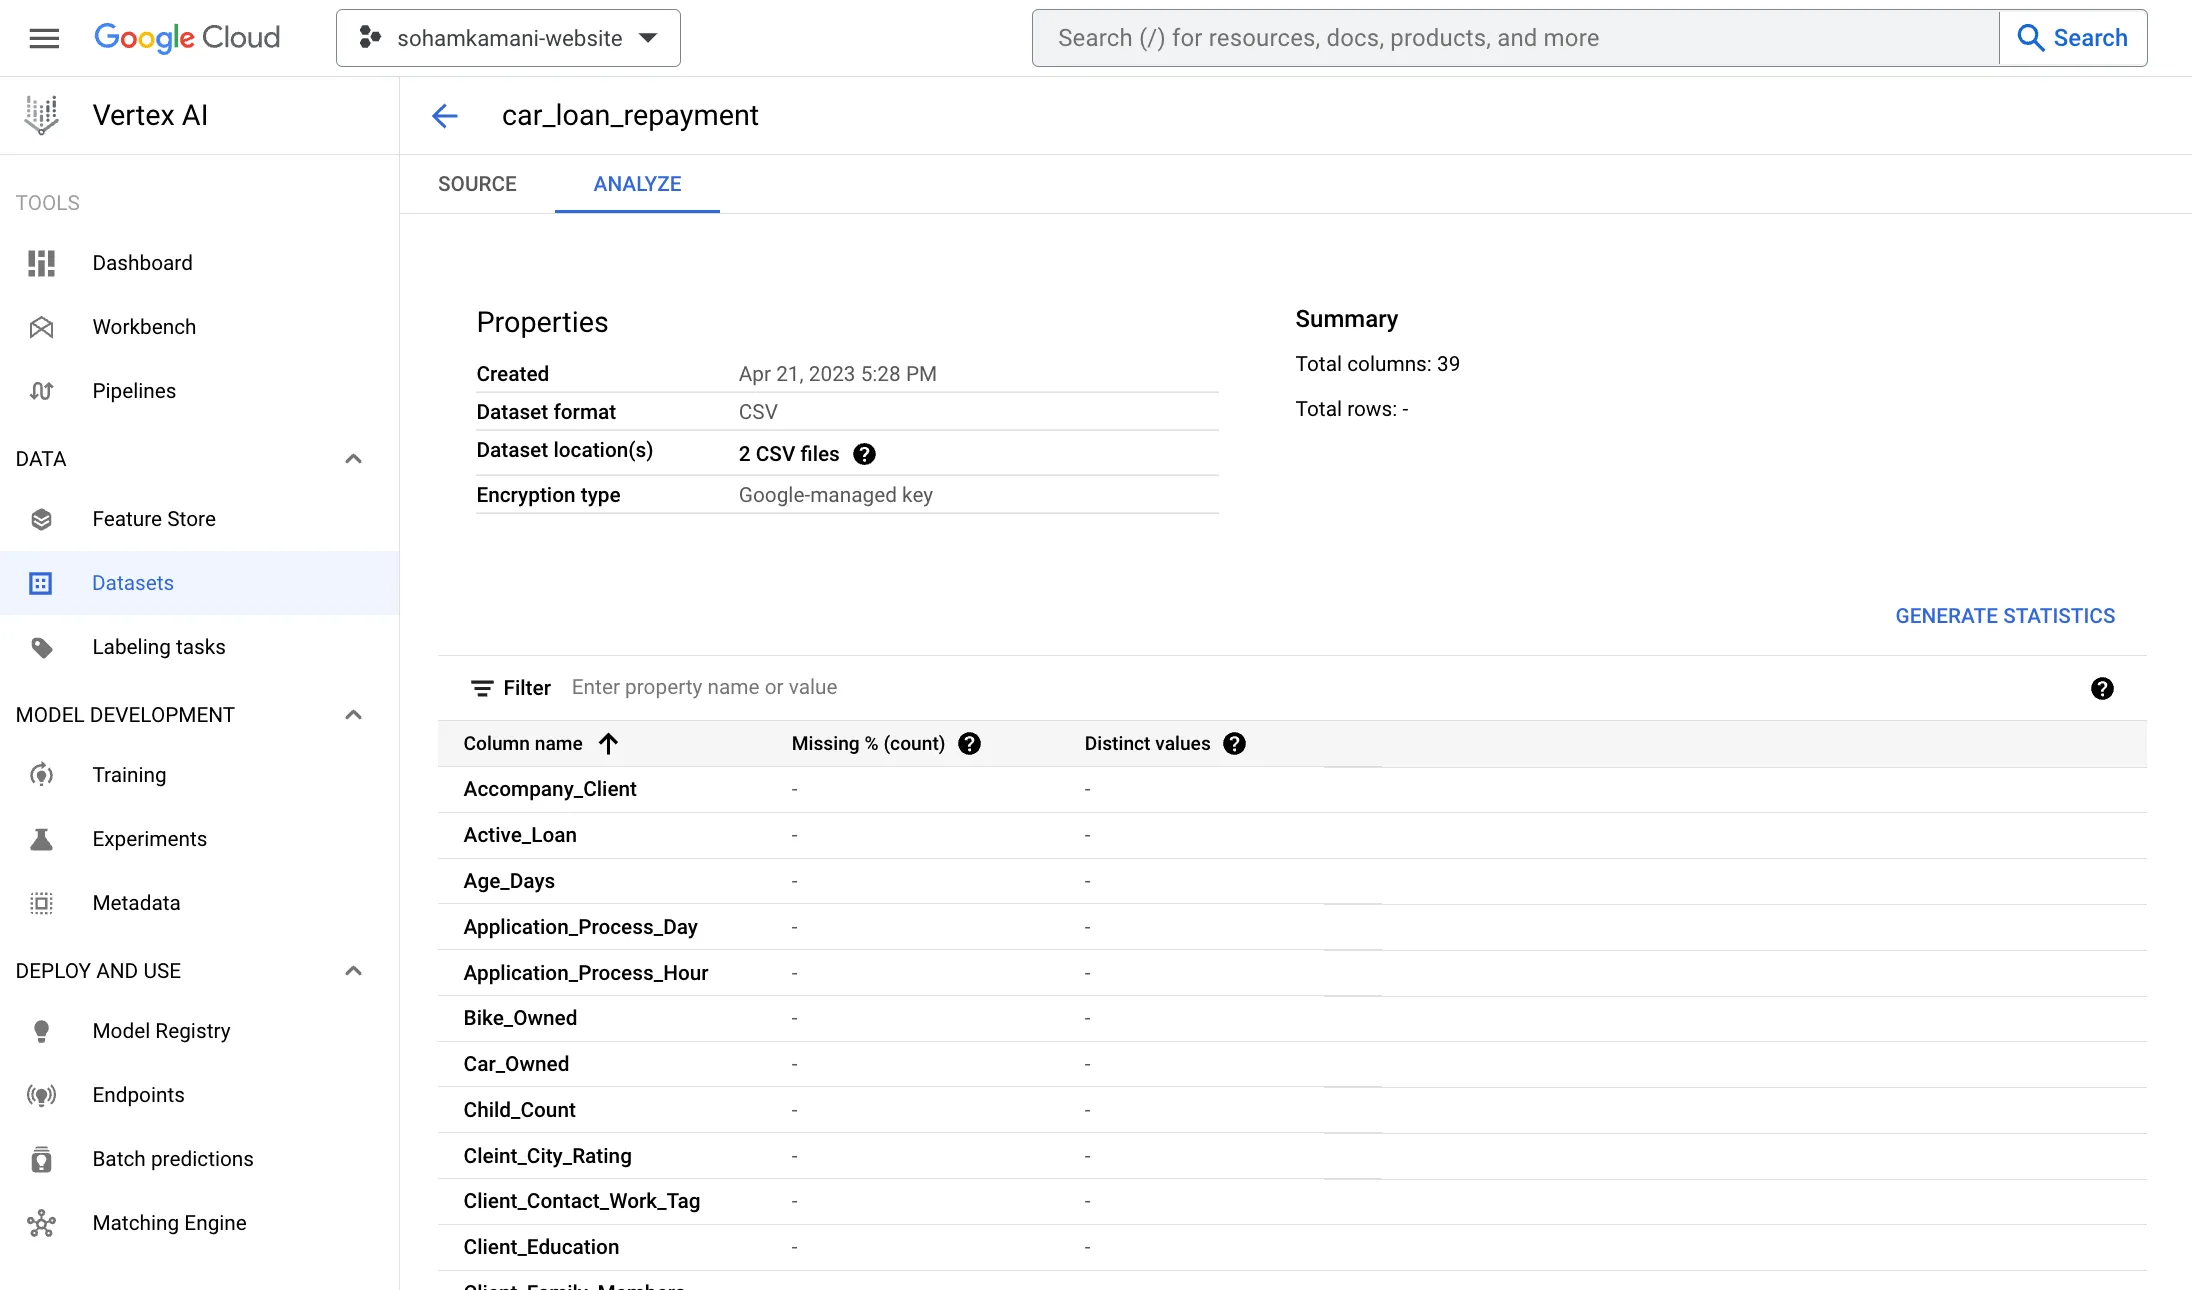Click the Search button
This screenshot has height=1290, width=2192.
pyautogui.click(x=2072, y=38)
